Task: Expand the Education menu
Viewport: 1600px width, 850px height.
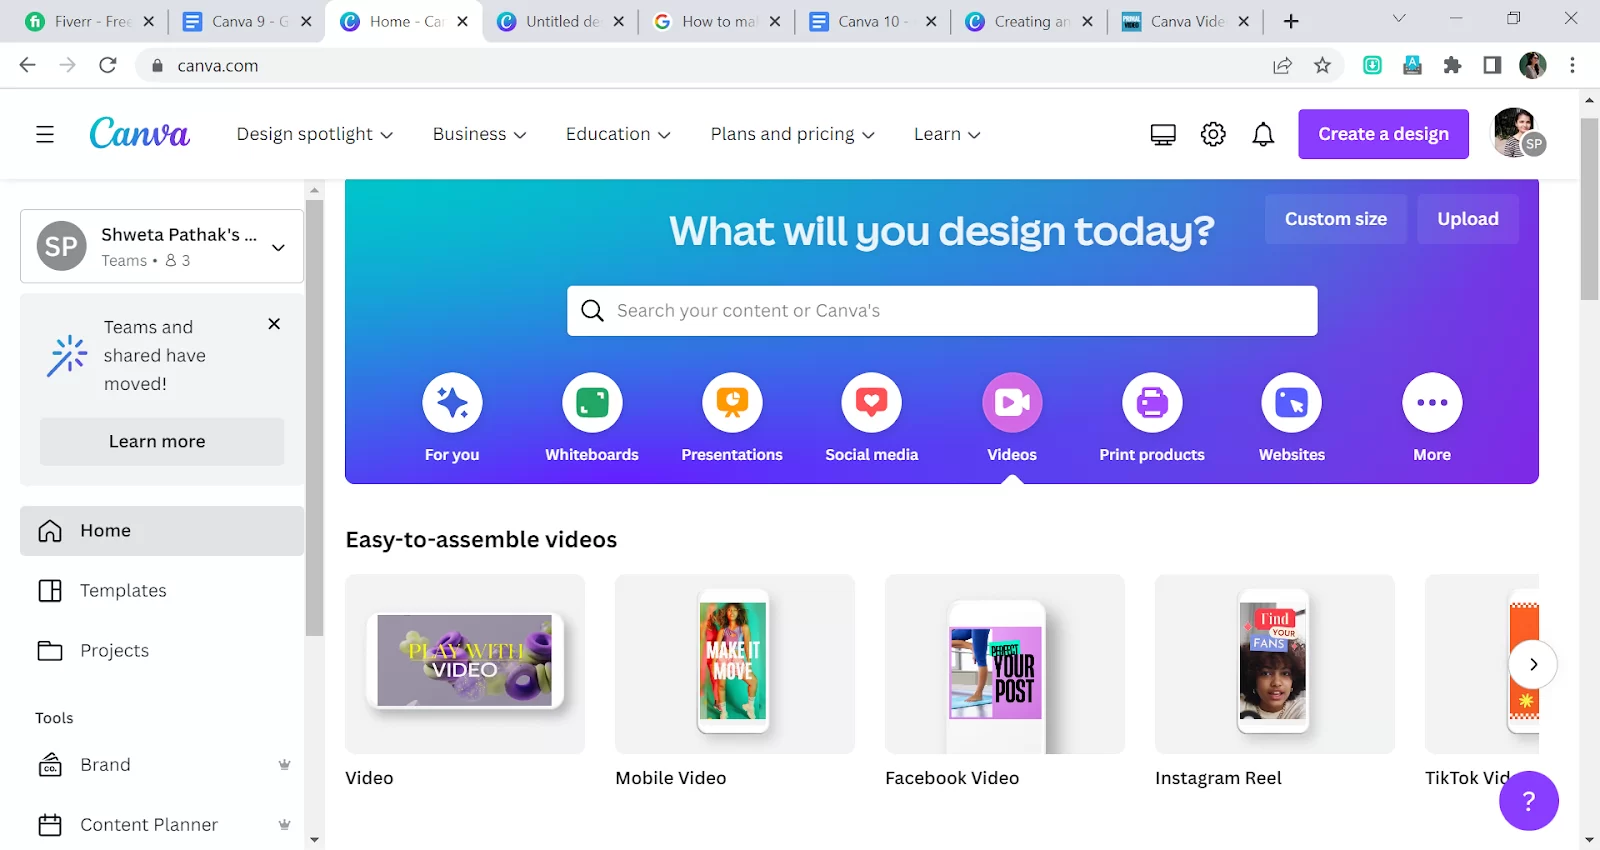Action: [x=618, y=134]
